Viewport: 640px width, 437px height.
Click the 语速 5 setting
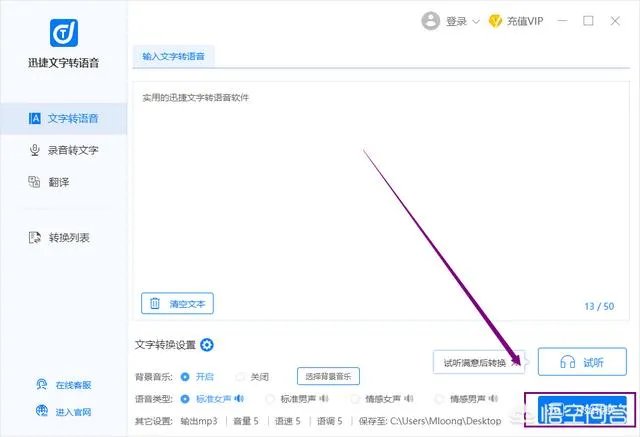point(288,421)
